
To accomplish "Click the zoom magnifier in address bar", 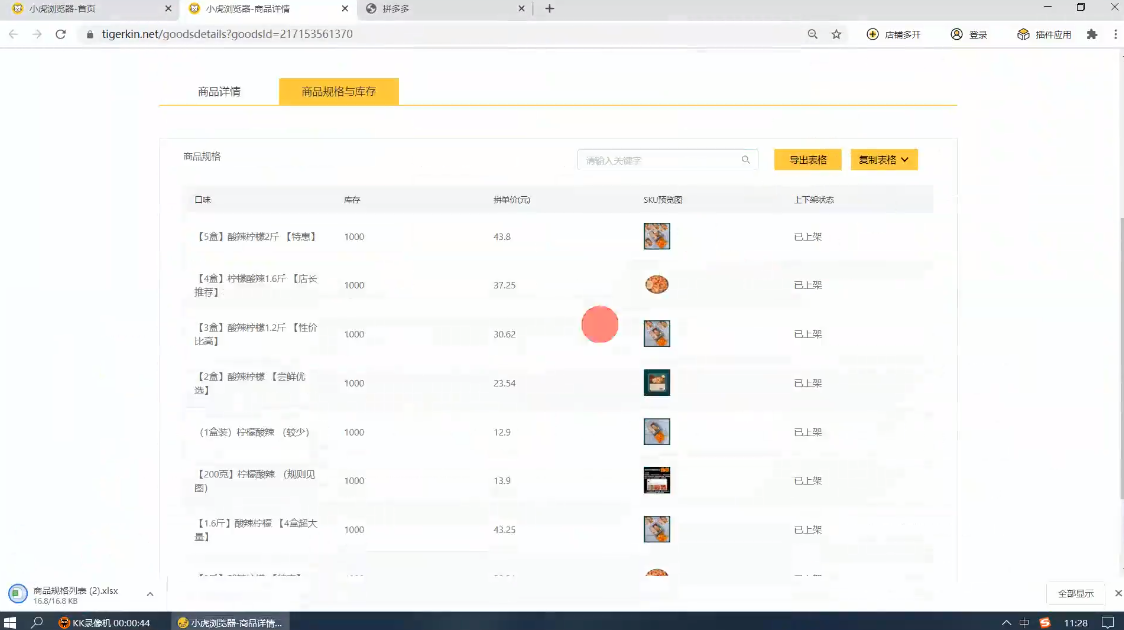I will point(812,34).
